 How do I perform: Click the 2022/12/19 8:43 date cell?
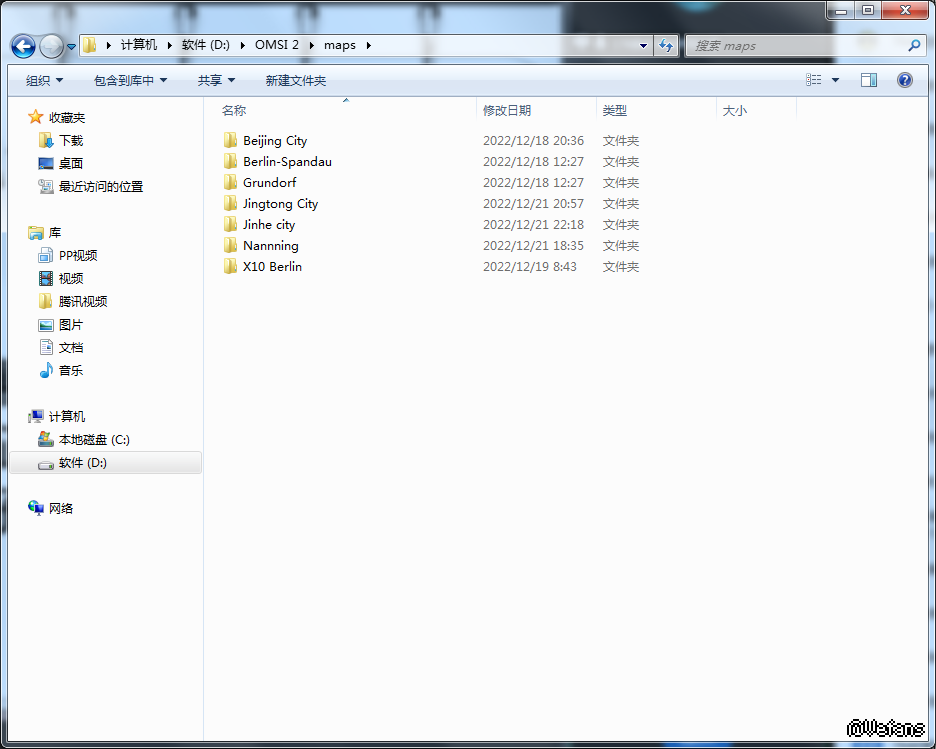529,267
